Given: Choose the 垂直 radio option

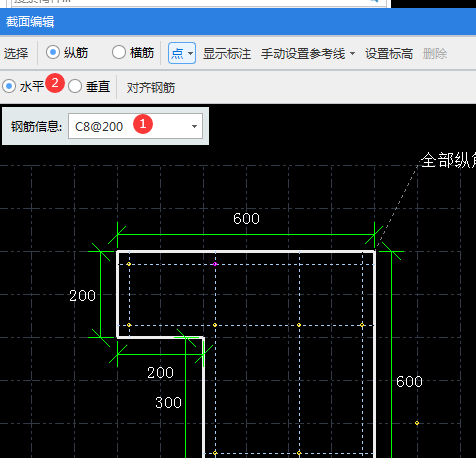Looking at the screenshot, I should coord(75,86).
